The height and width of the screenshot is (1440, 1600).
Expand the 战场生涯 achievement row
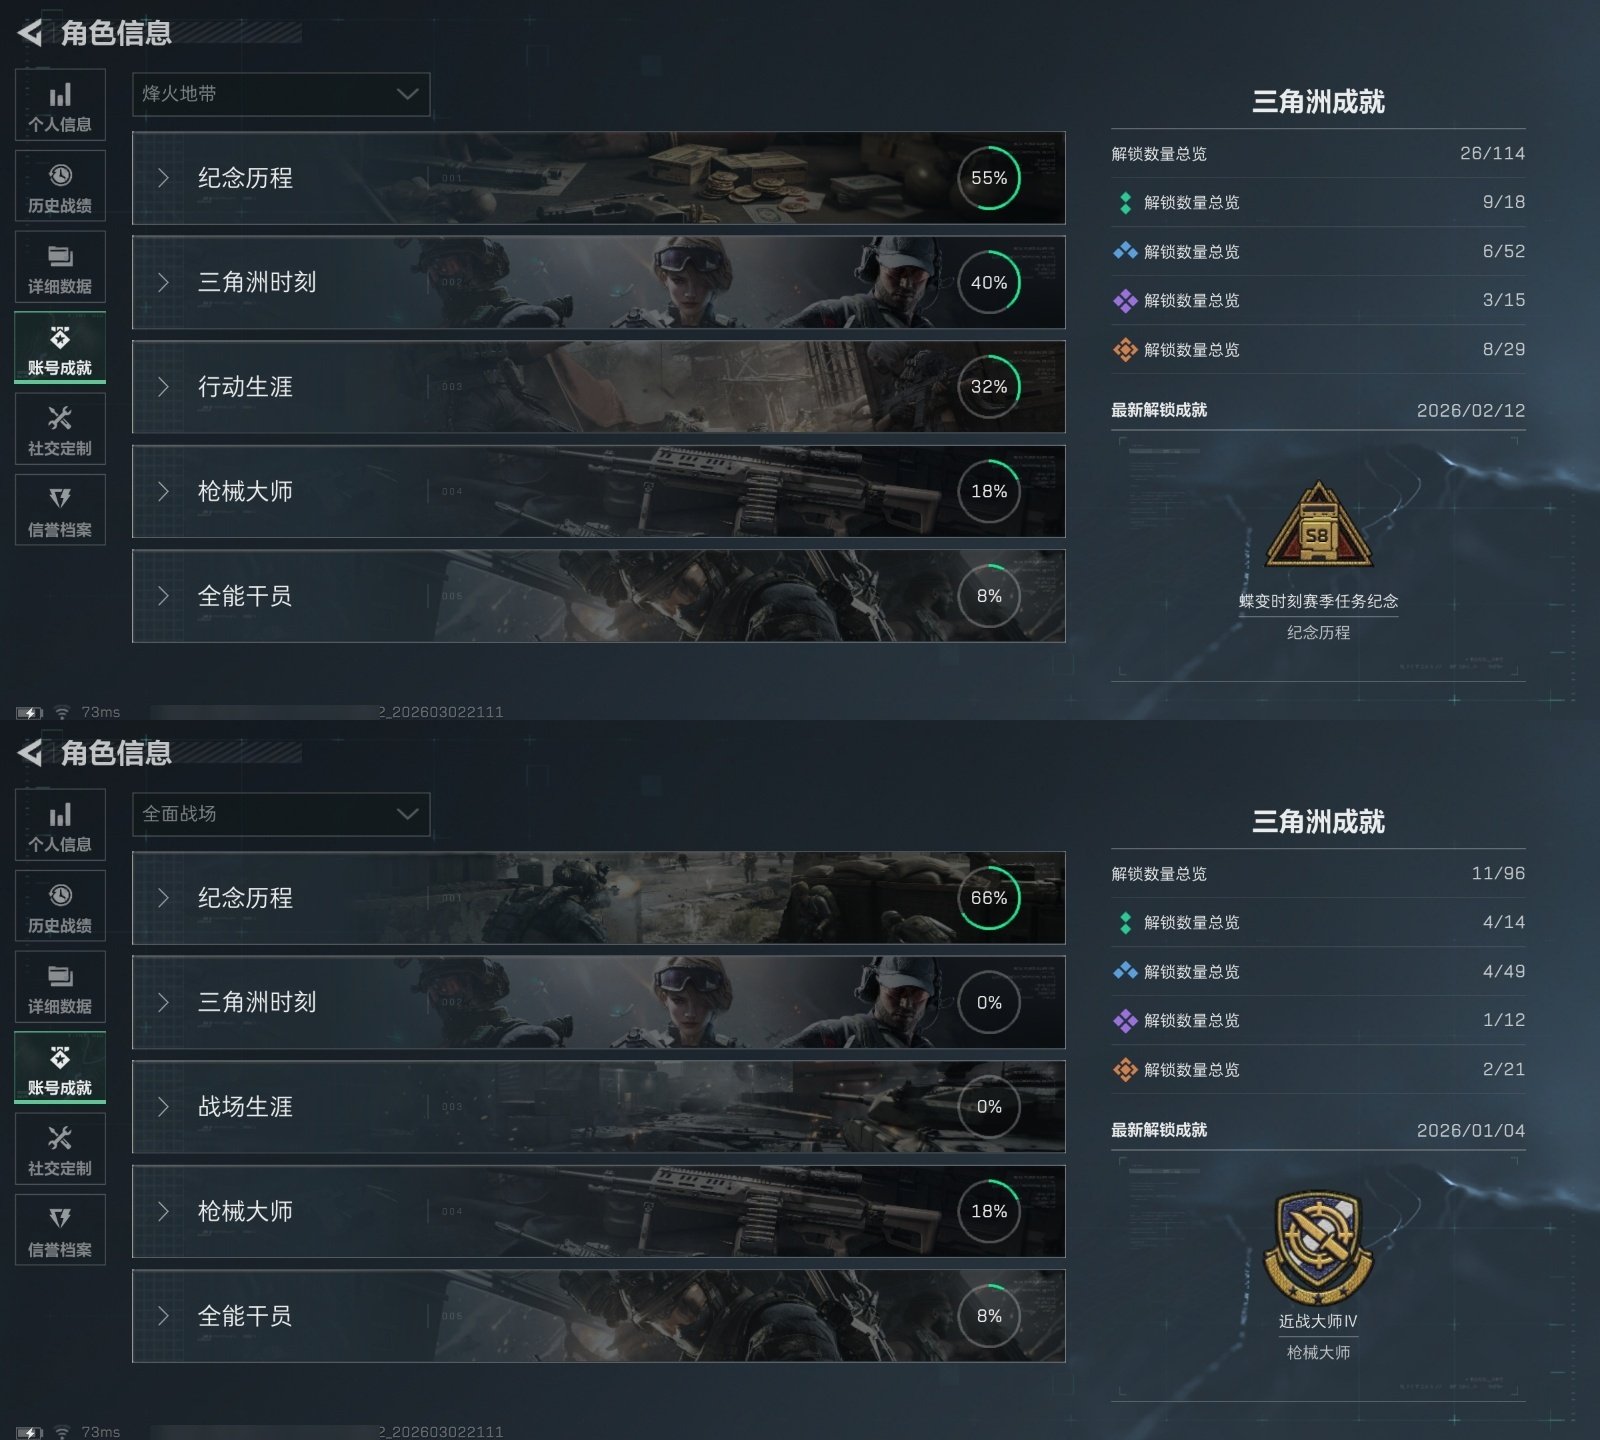click(598, 1107)
